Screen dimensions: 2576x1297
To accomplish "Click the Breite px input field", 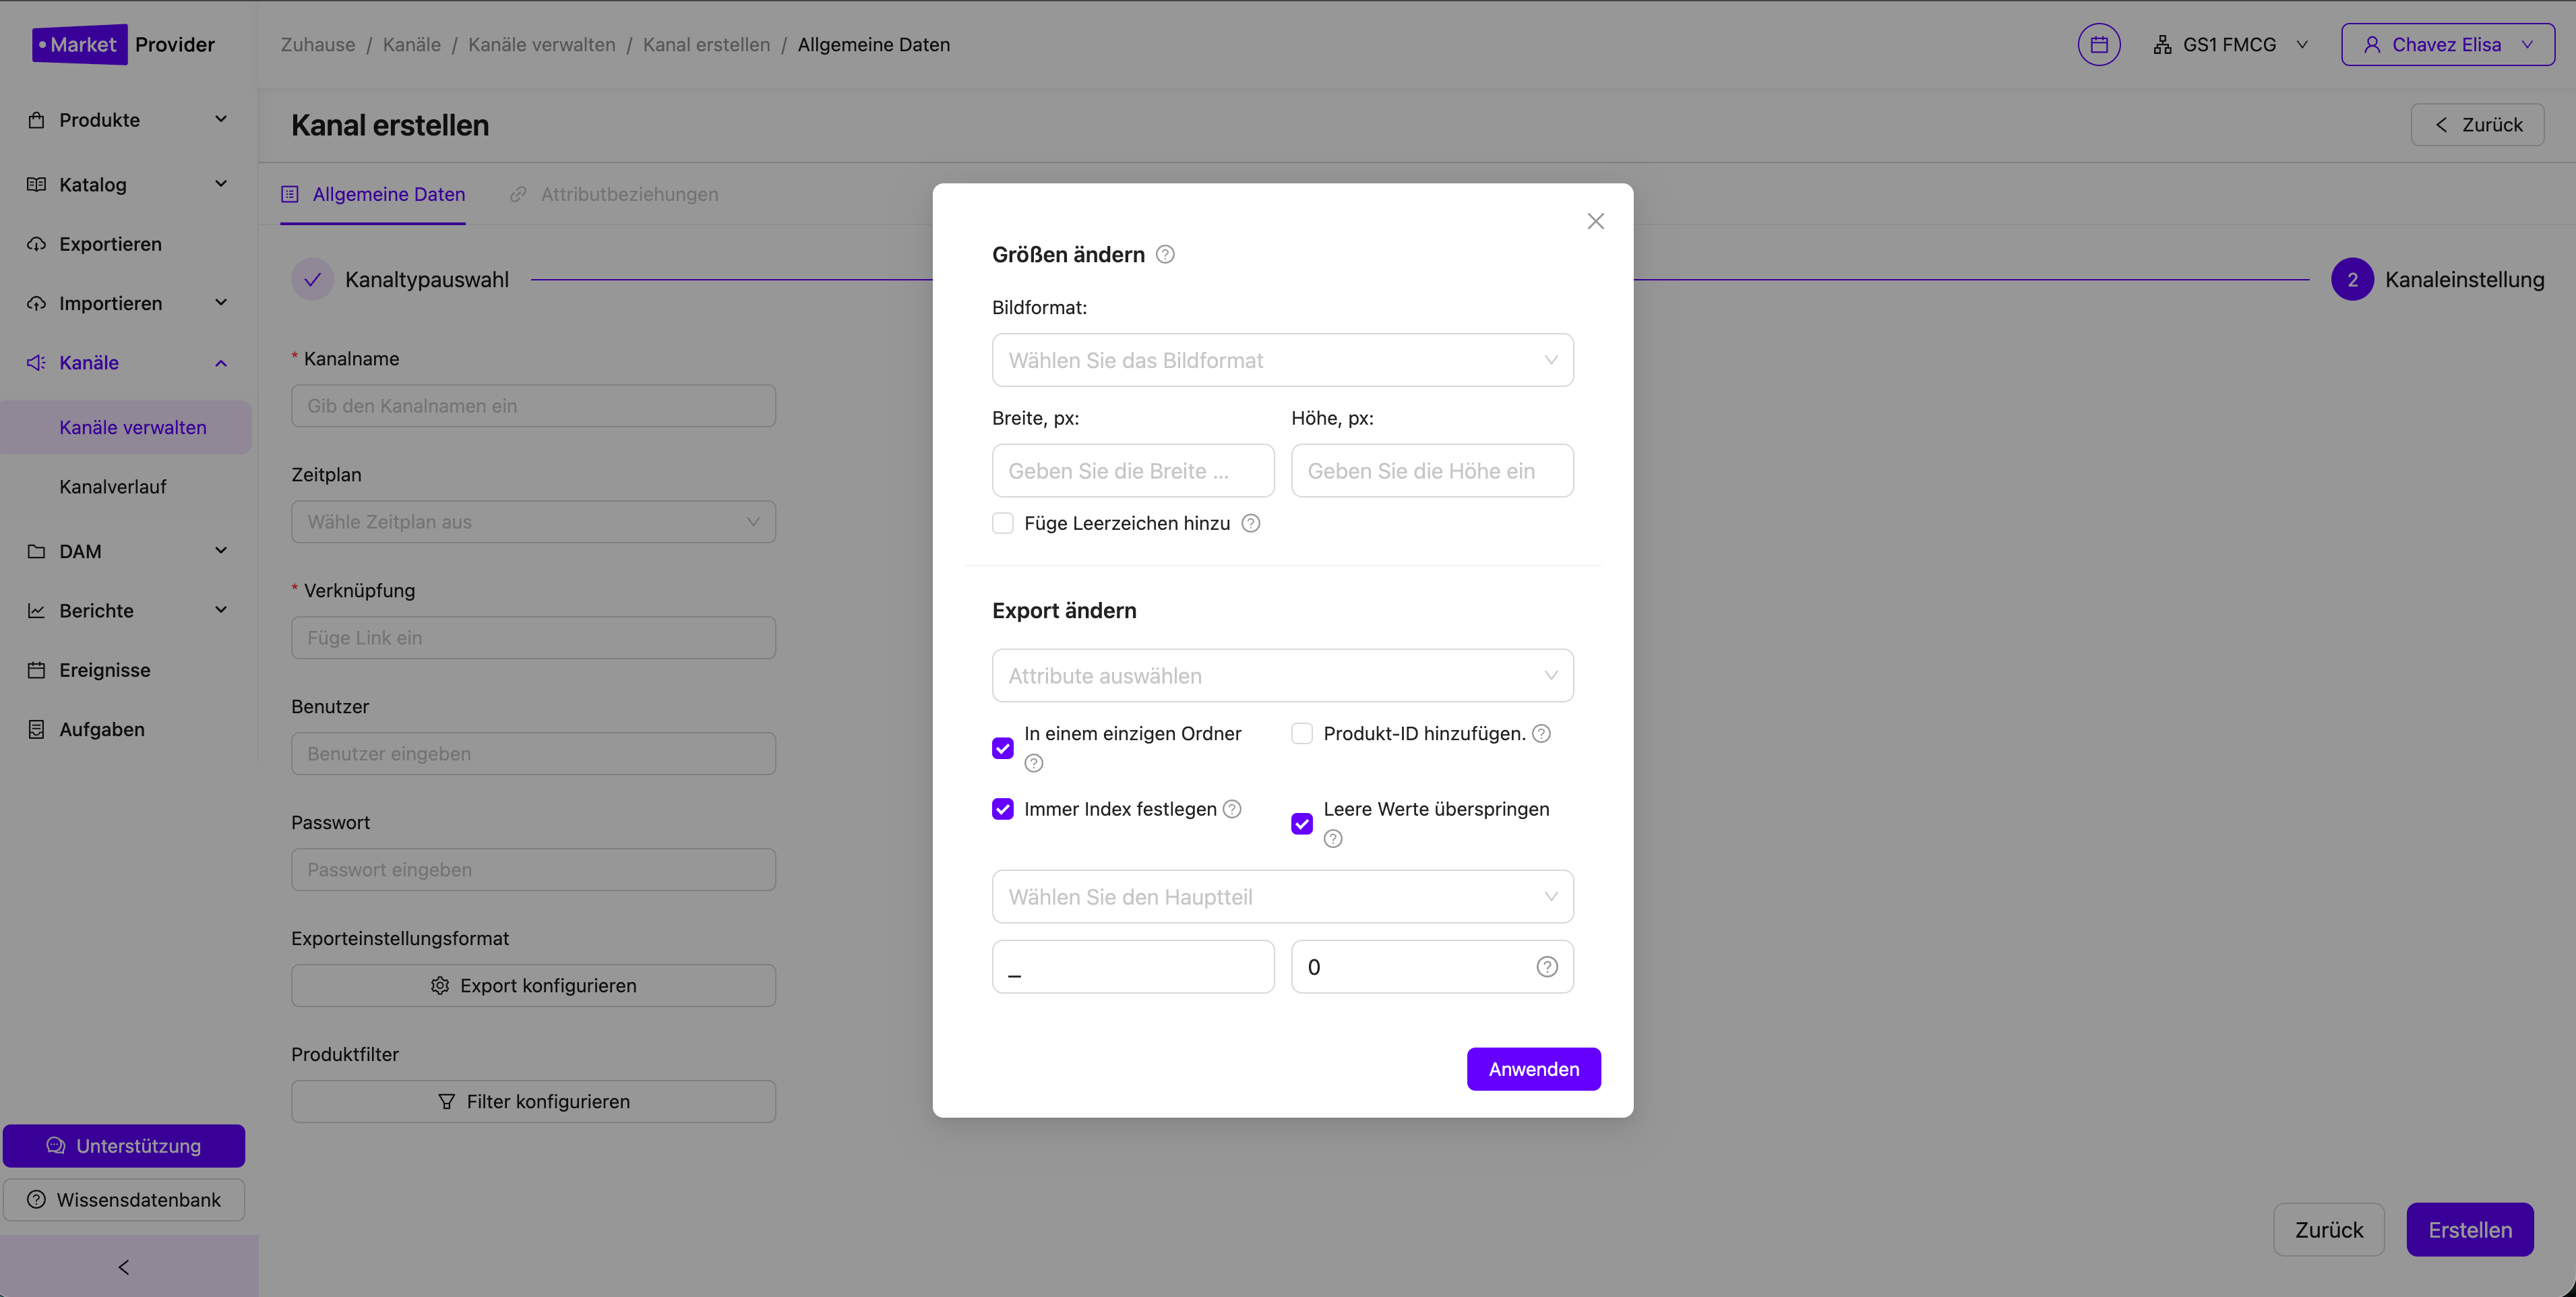I will [x=1132, y=470].
